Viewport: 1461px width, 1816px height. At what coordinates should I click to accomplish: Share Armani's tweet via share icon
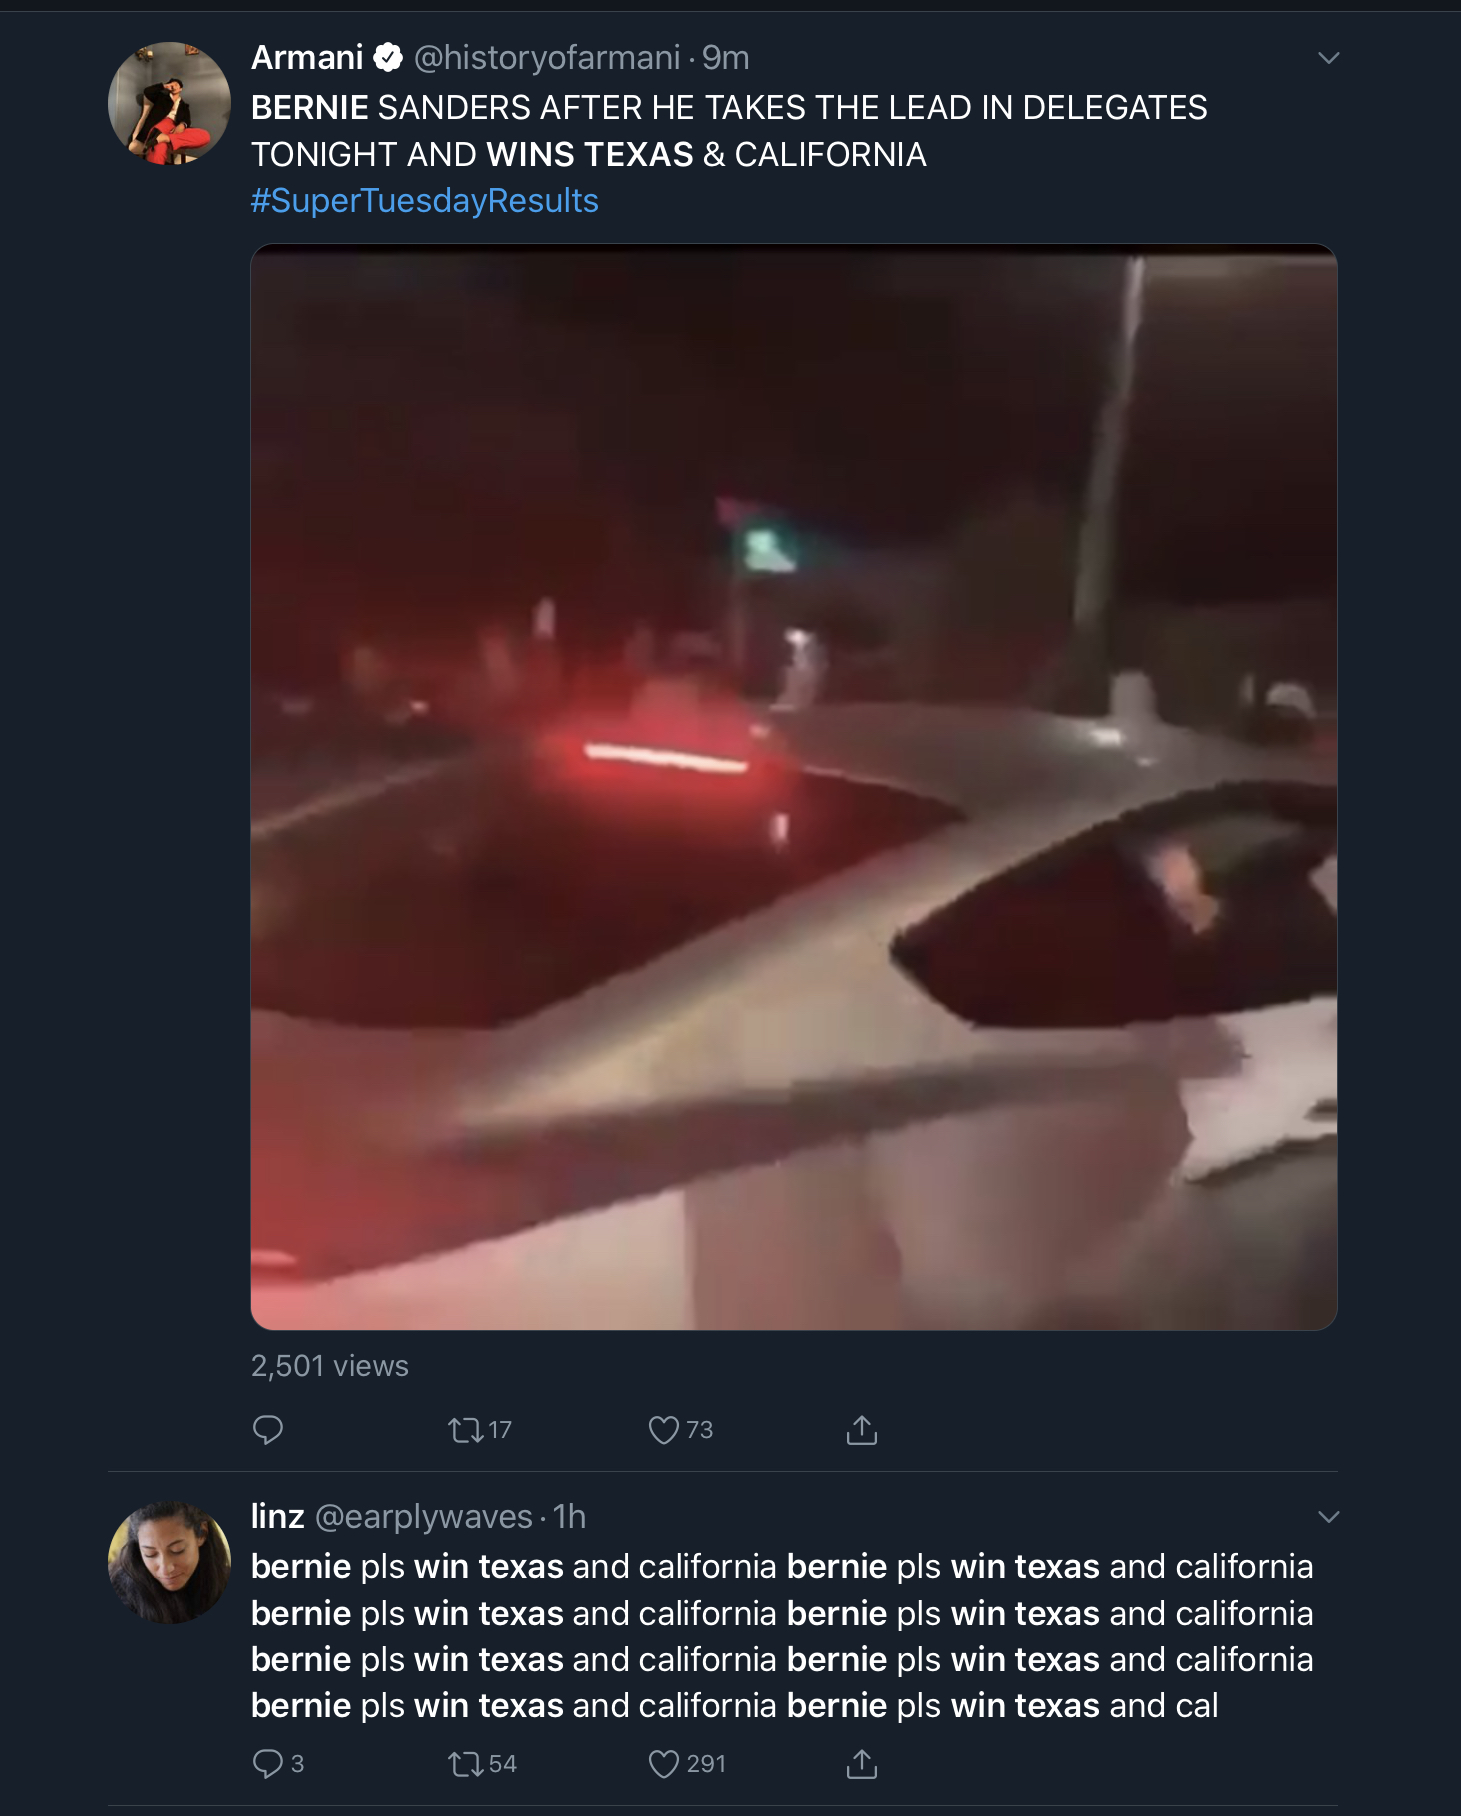tap(862, 1430)
